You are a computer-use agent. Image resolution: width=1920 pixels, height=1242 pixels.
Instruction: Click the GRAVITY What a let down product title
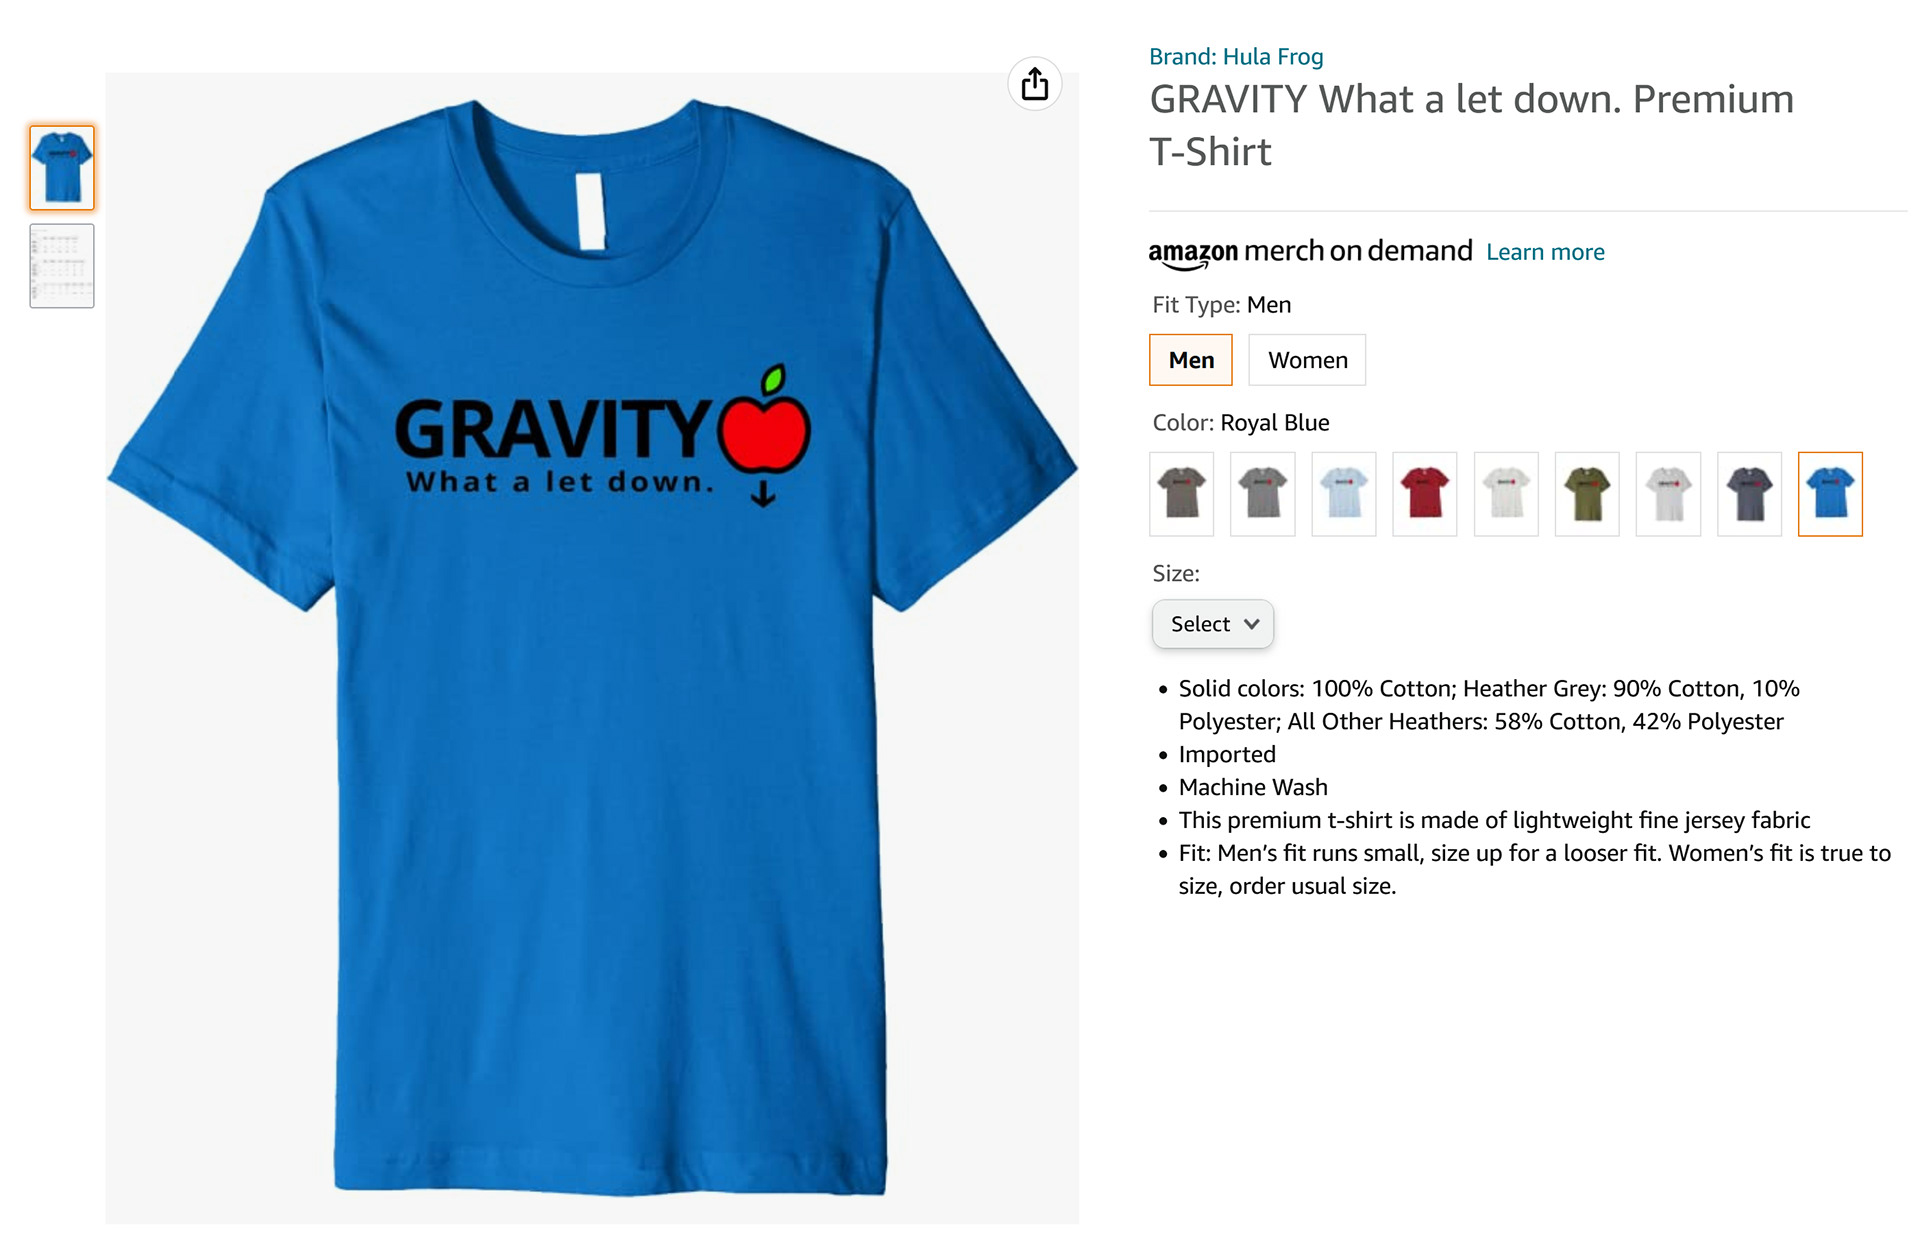1471,125
